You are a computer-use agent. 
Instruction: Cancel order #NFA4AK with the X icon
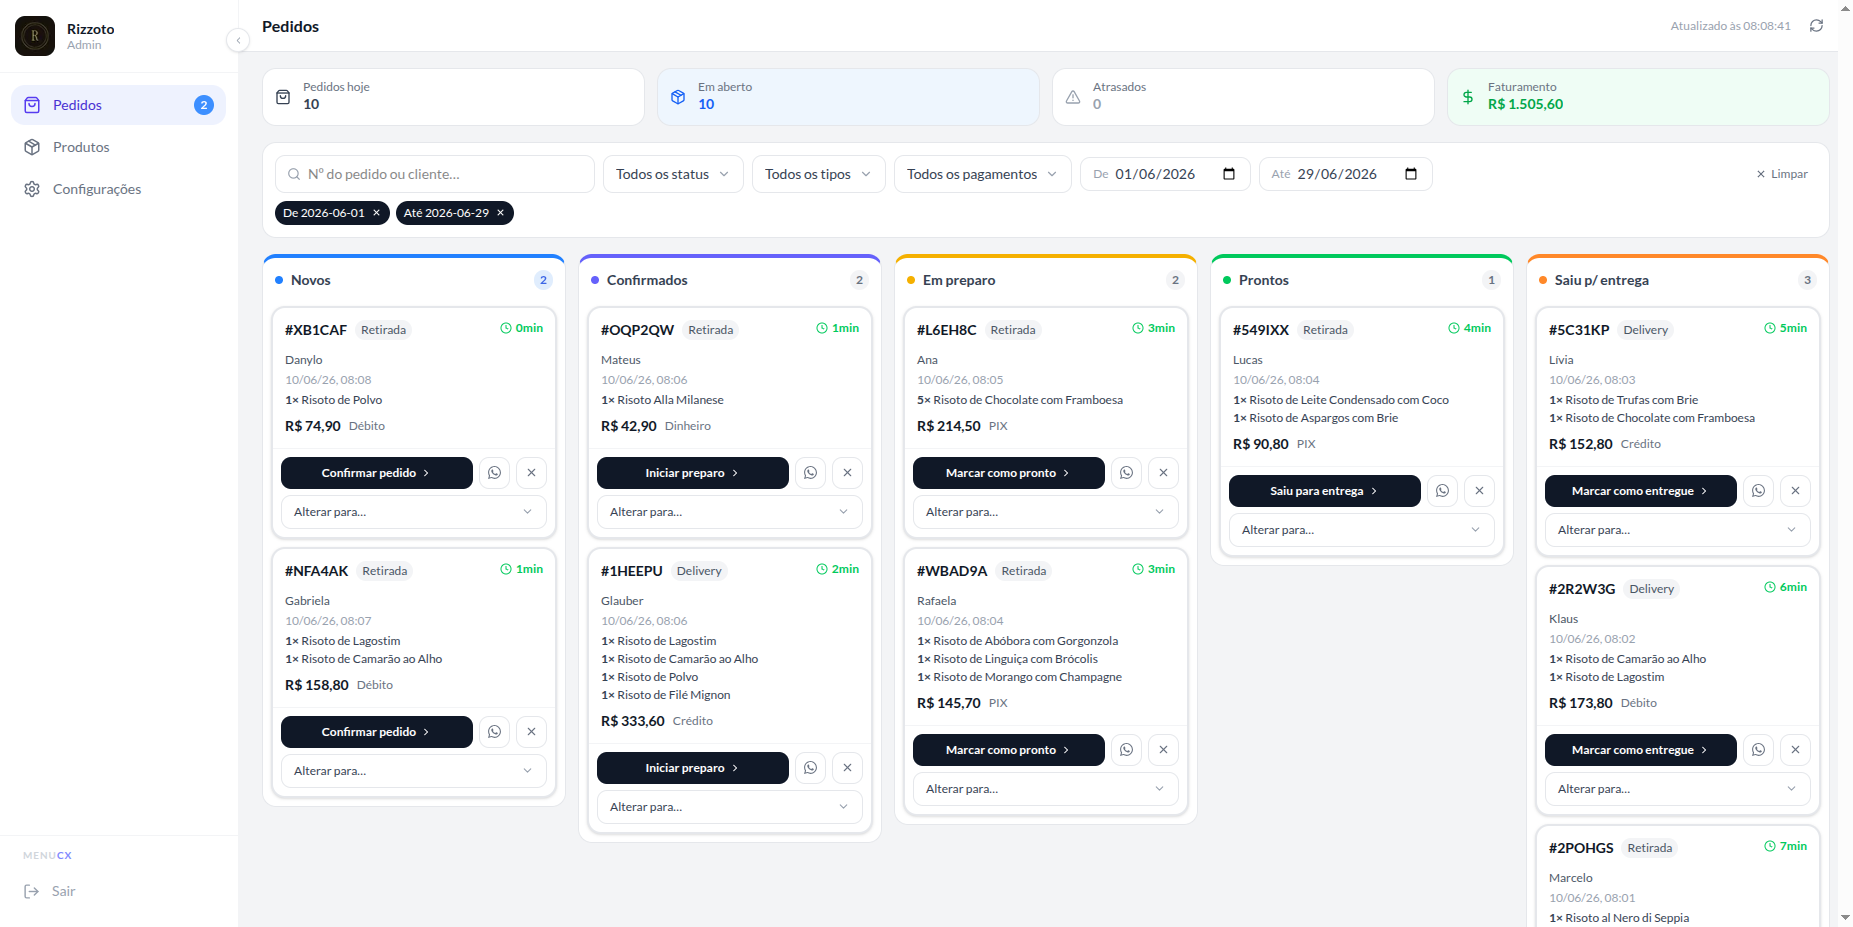531,732
